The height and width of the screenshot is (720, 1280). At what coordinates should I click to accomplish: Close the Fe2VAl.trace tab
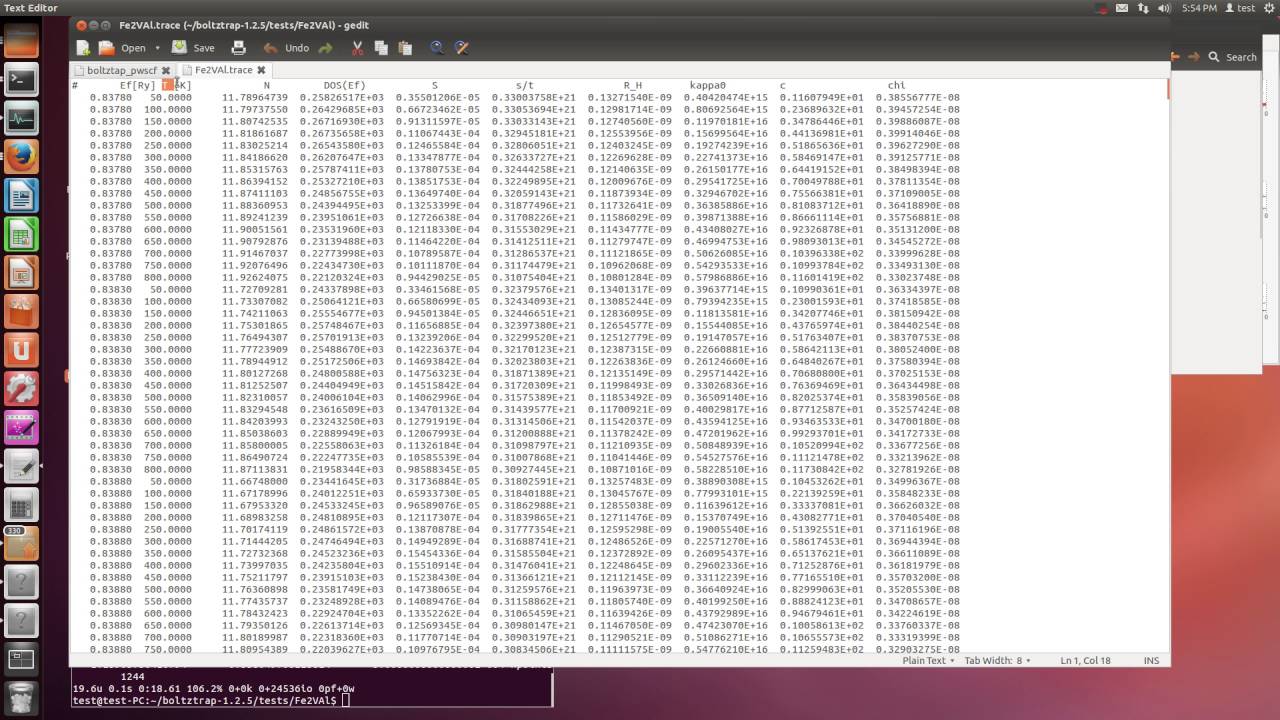click(x=261, y=70)
